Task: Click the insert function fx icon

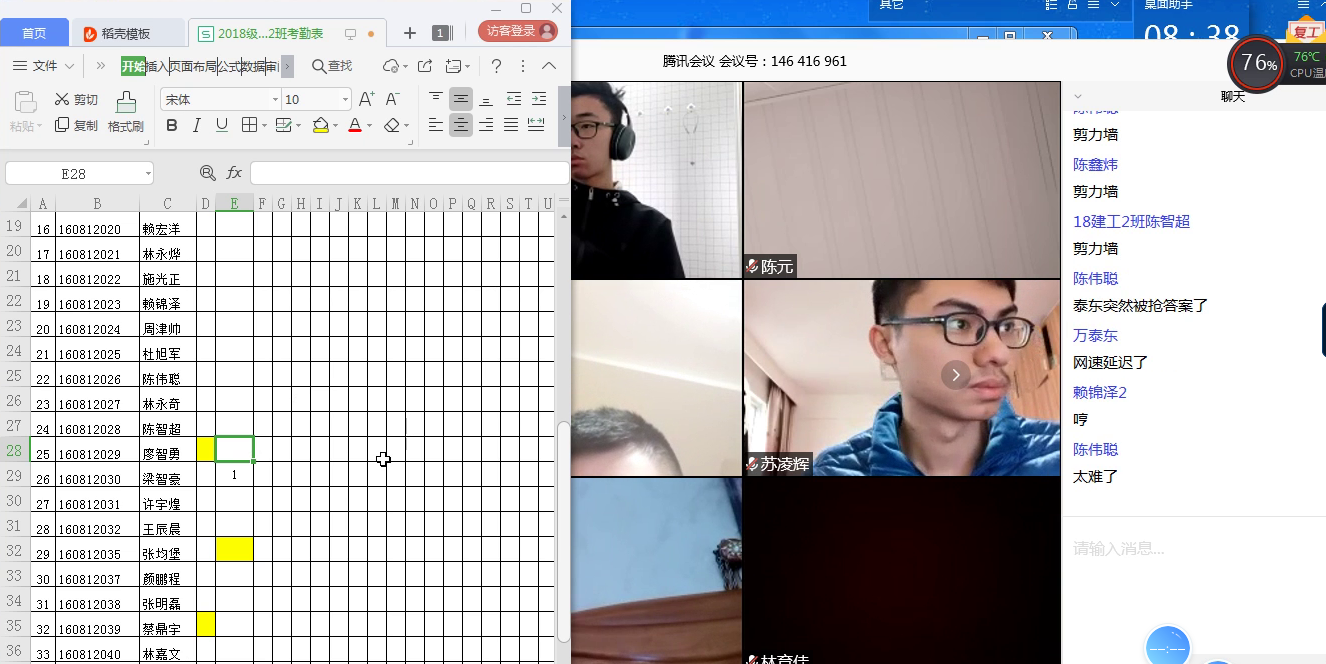Action: pyautogui.click(x=234, y=173)
